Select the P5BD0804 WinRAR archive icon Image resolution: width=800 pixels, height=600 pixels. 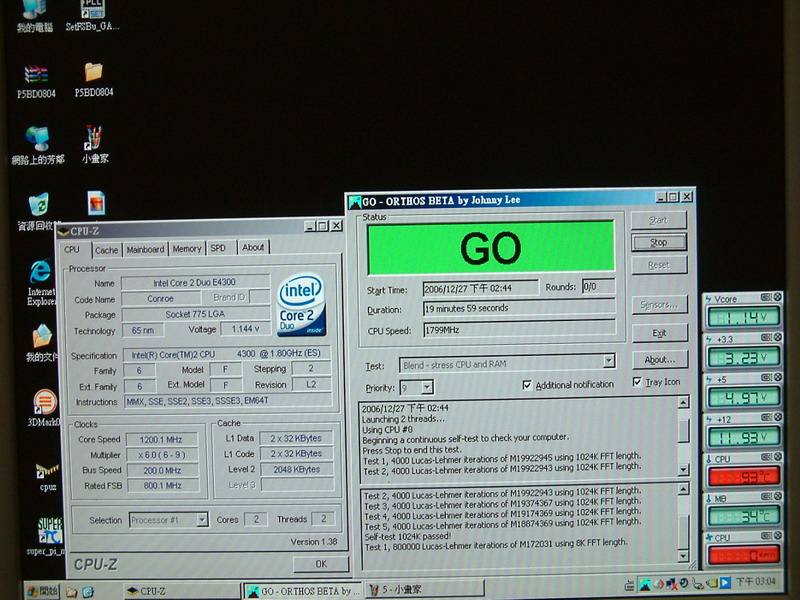36,81
